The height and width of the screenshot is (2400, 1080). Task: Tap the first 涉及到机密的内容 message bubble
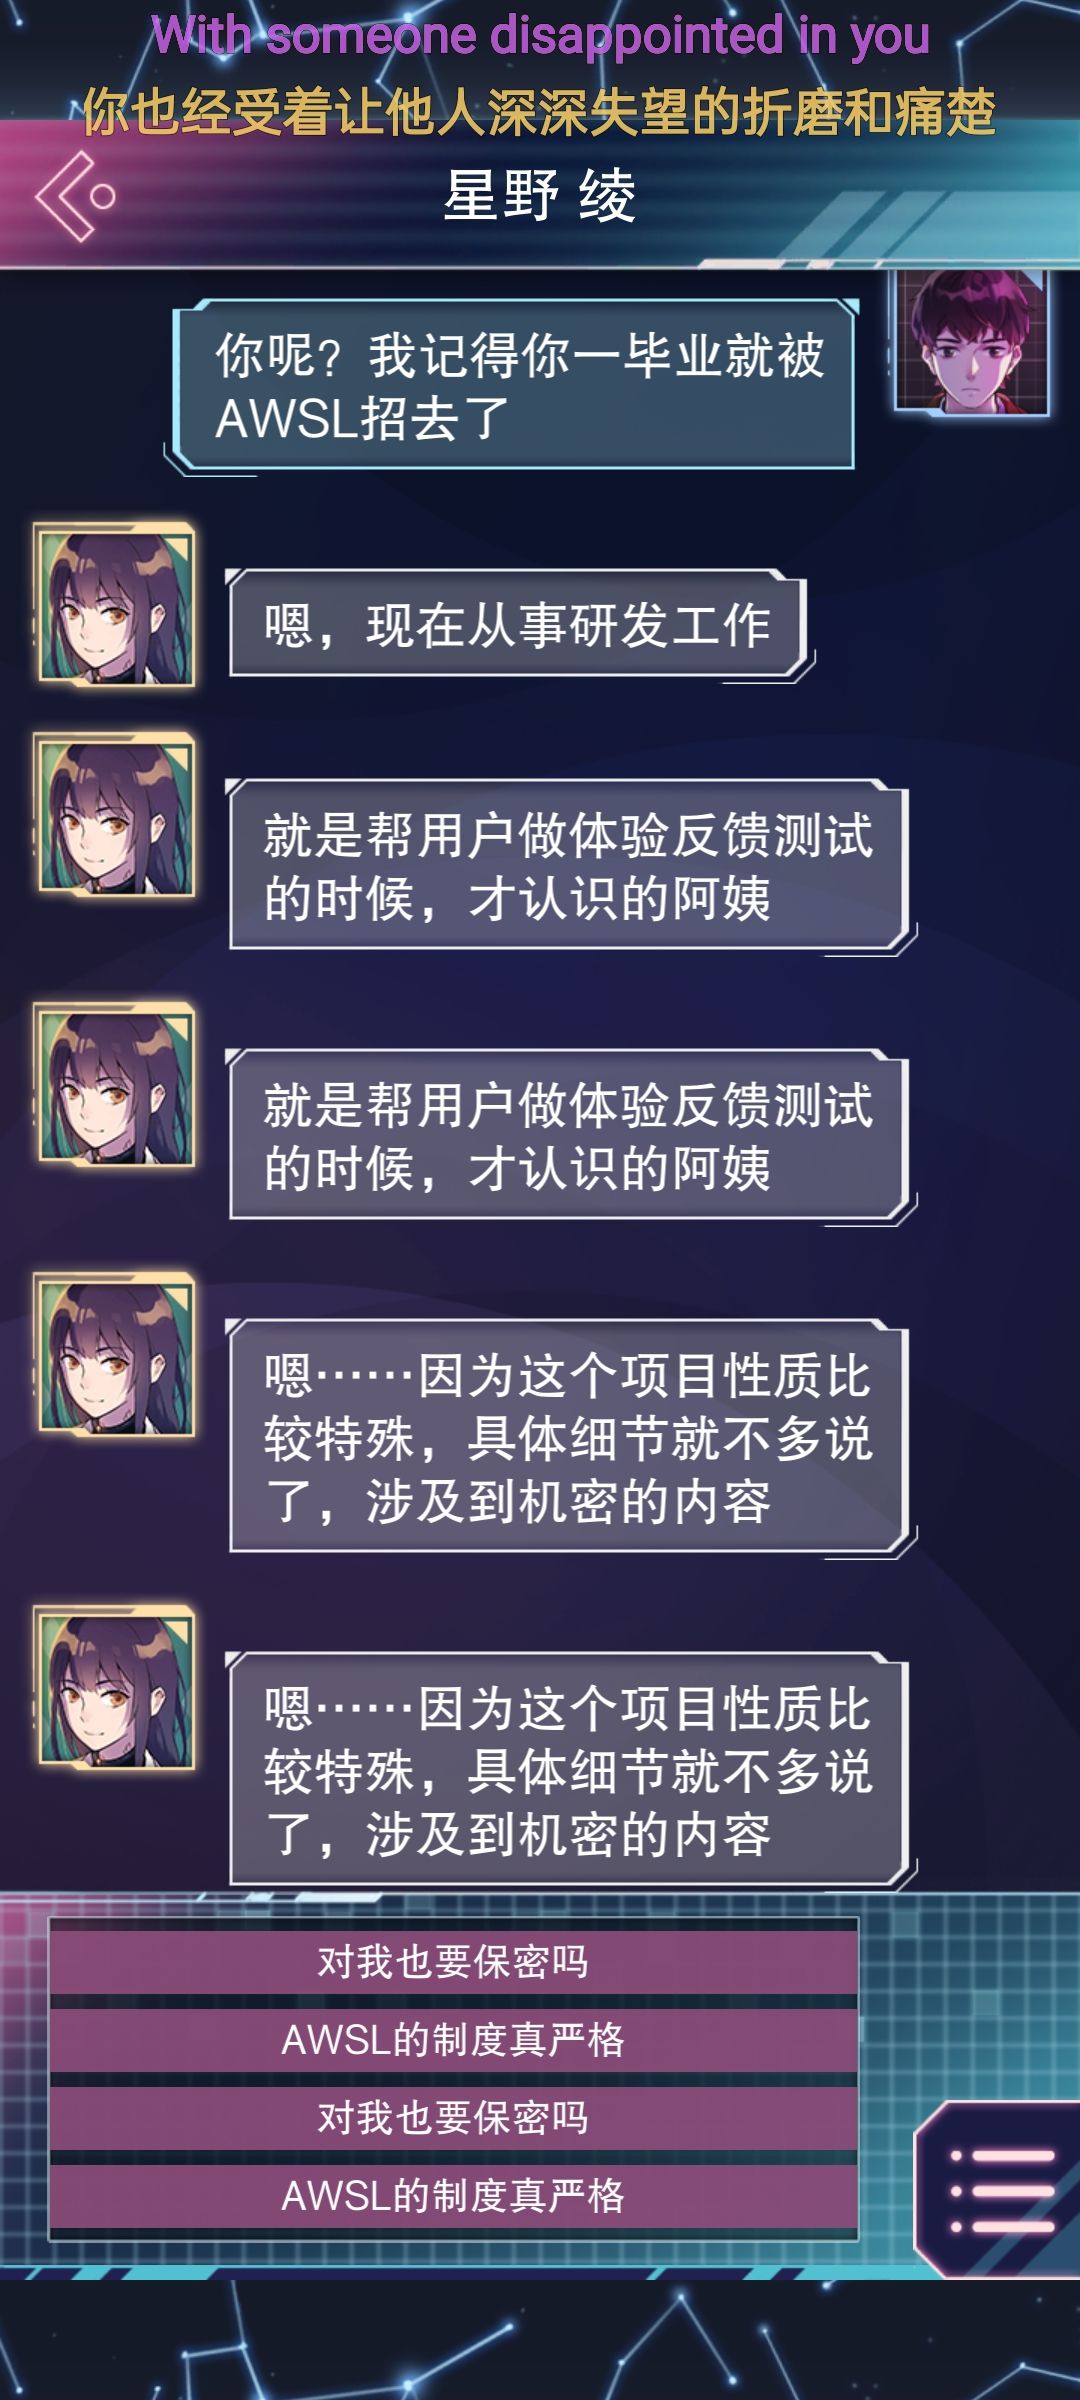568,1437
